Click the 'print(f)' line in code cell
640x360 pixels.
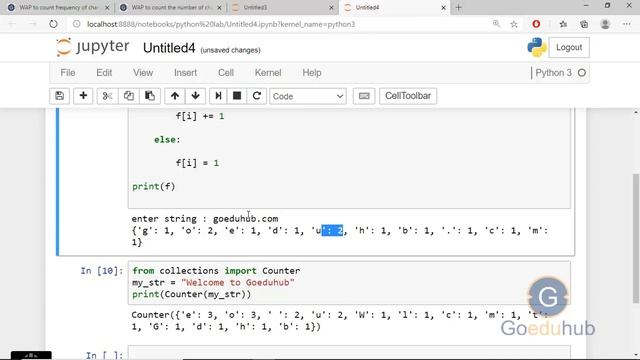coord(153,187)
